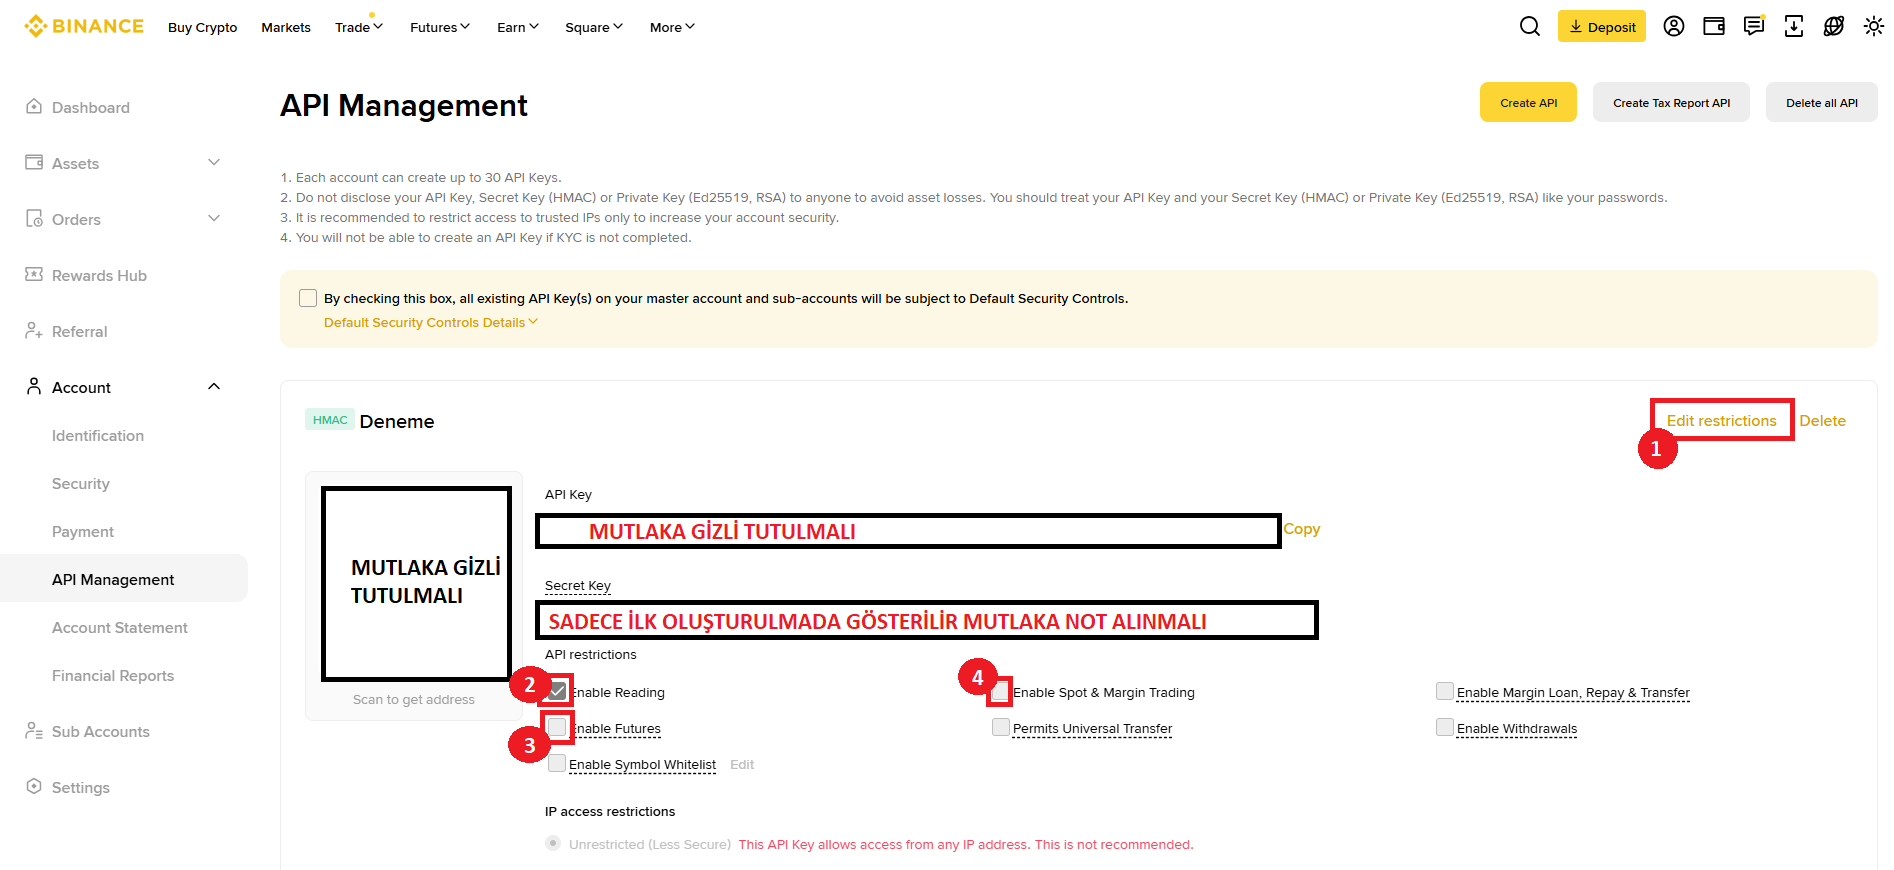Check the Default Security Controls checkbox
Image resolution: width=1894 pixels, height=870 pixels.
coord(308,298)
